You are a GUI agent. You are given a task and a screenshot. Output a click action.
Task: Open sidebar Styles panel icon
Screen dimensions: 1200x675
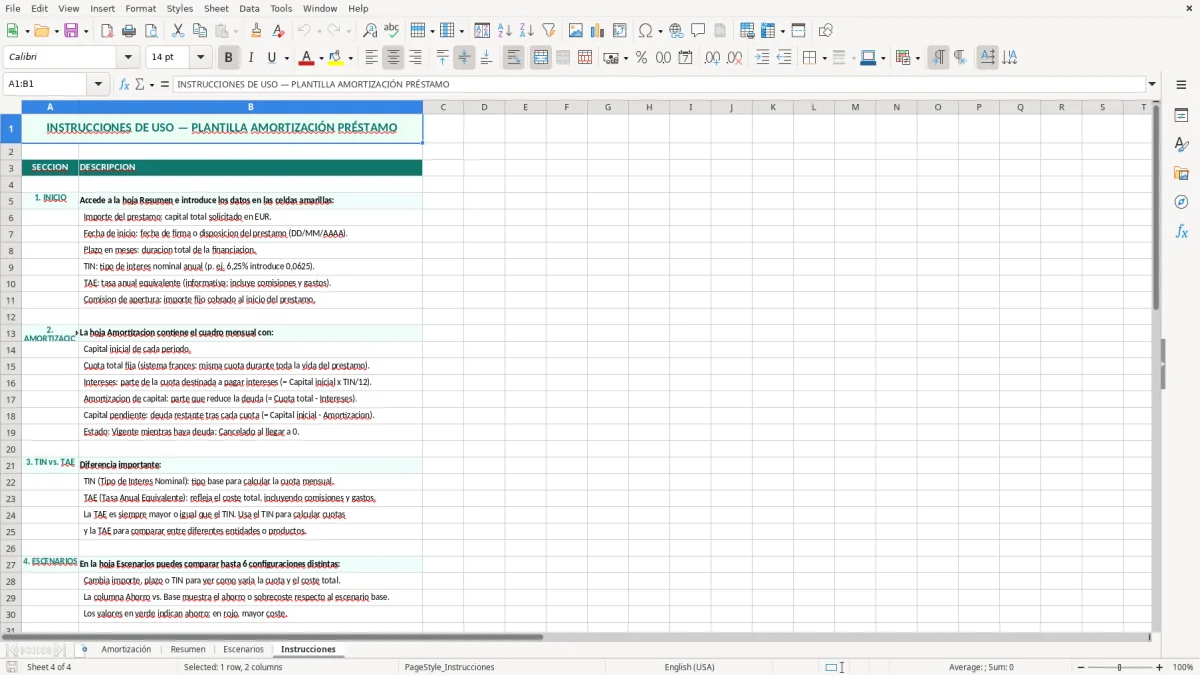click(1181, 145)
